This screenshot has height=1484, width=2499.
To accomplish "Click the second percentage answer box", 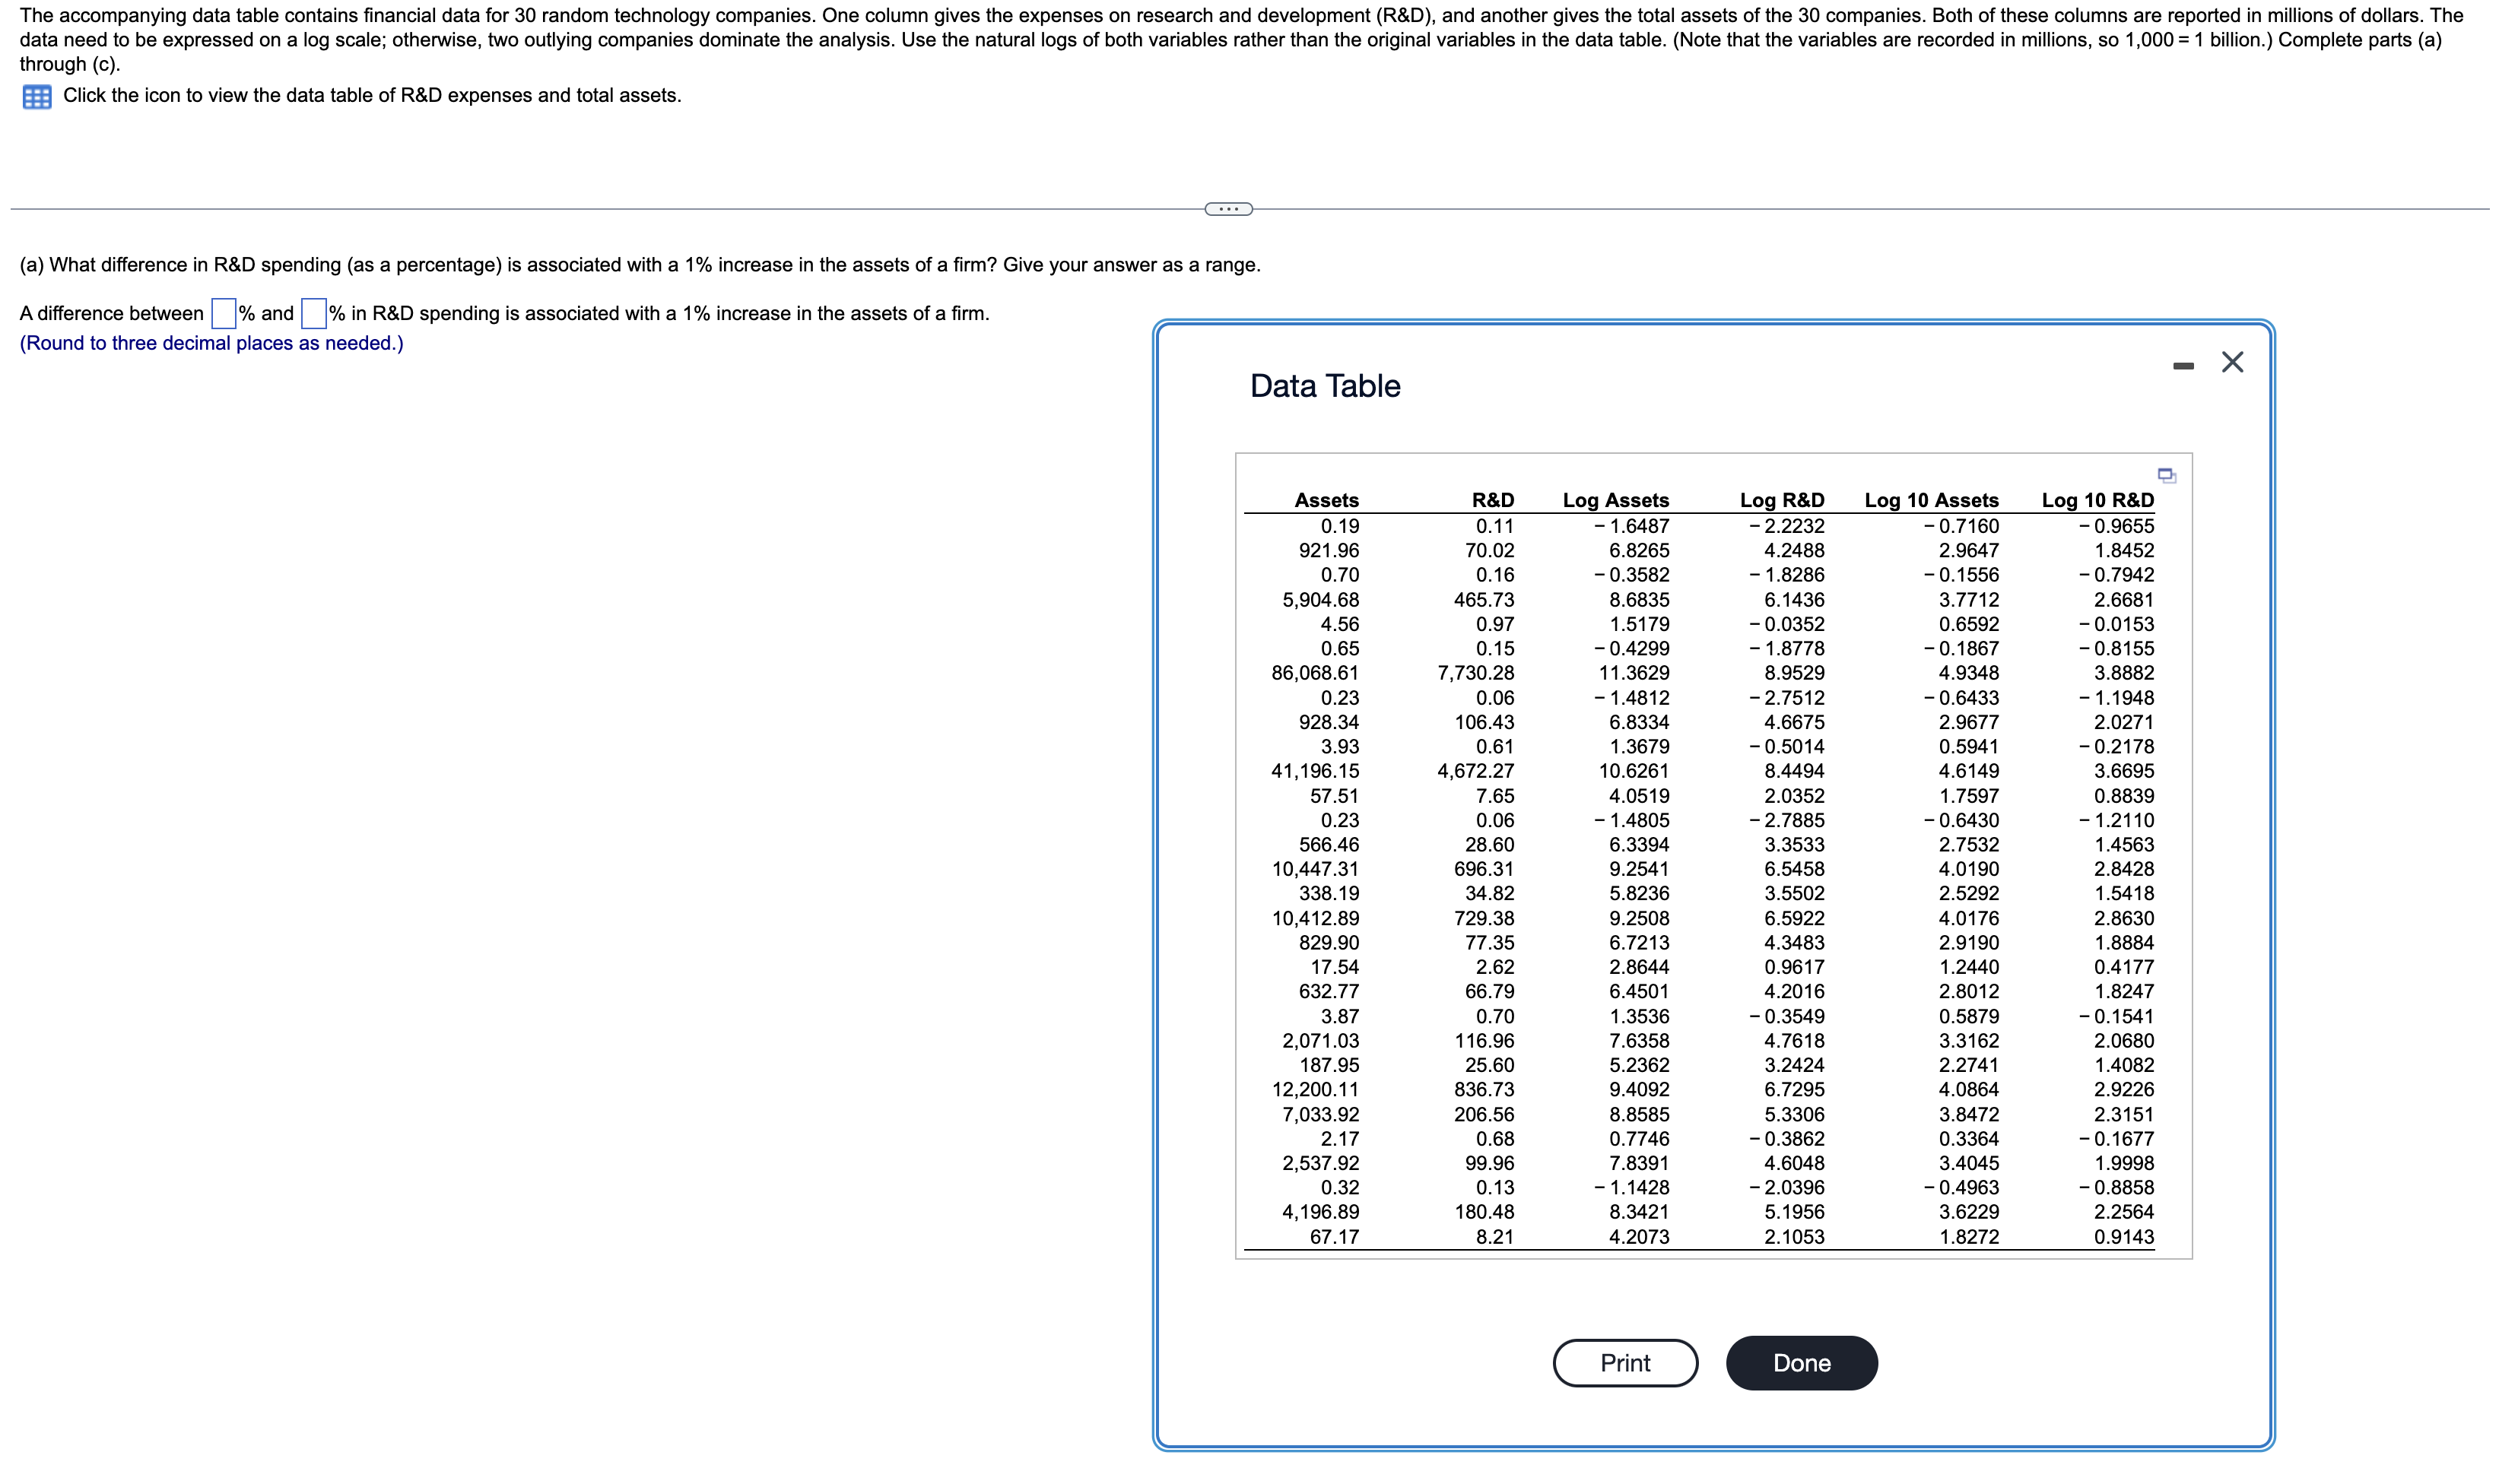I will click(313, 313).
